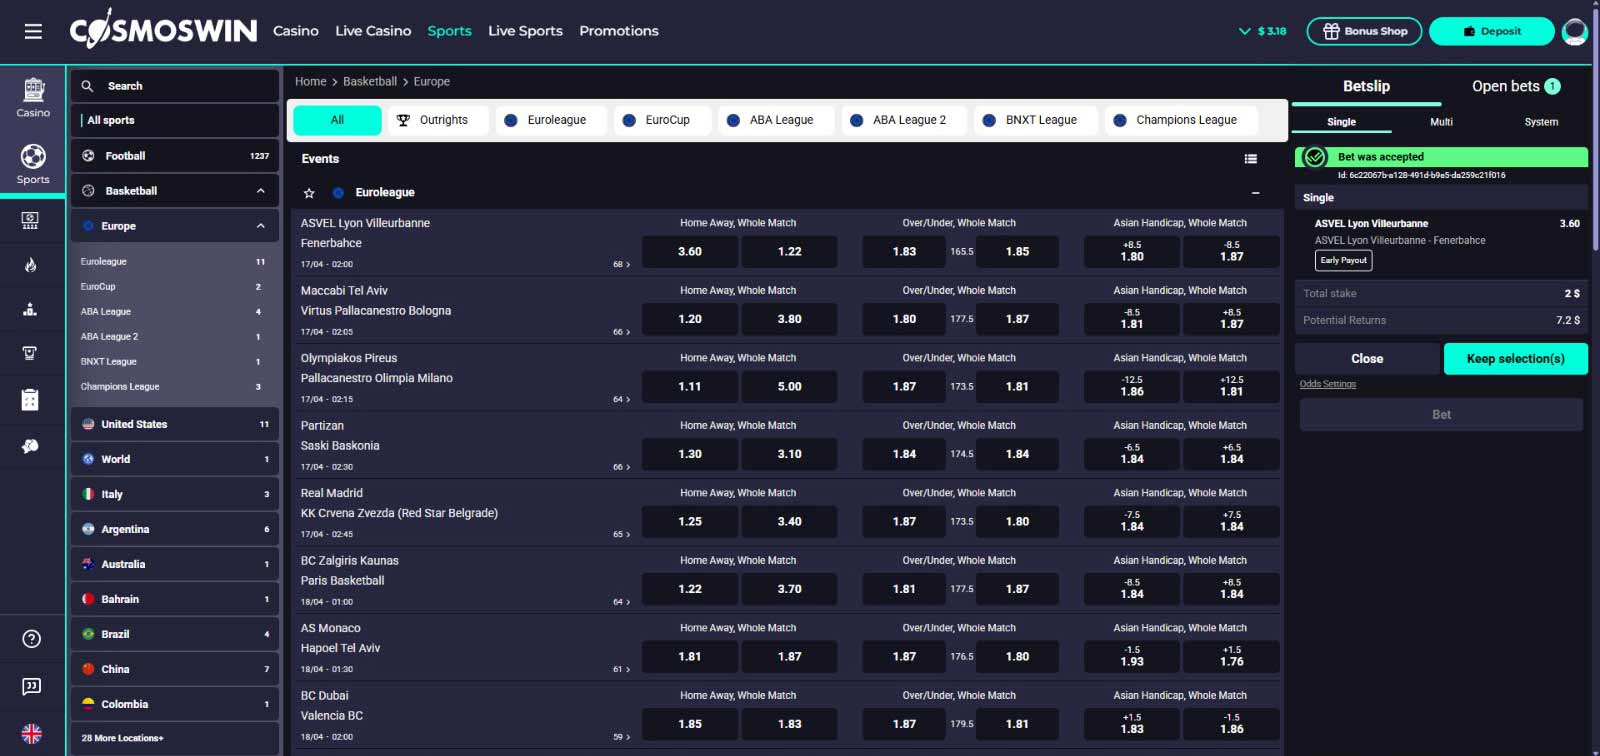Select Virtus Bologna away odds 3.80

[789, 319]
